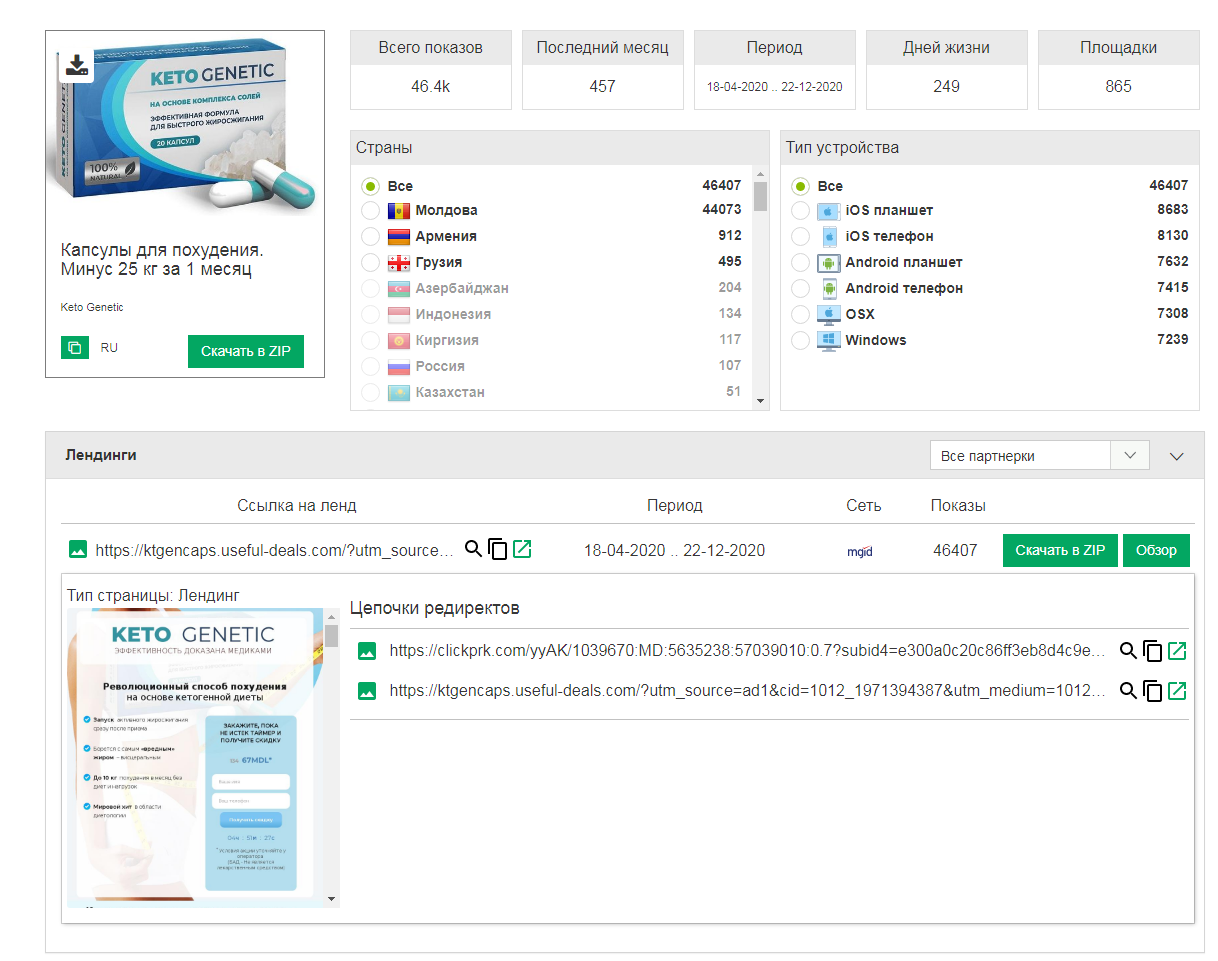
Task: Click the download icon on the Keto Genetic banner
Action: (x=76, y=66)
